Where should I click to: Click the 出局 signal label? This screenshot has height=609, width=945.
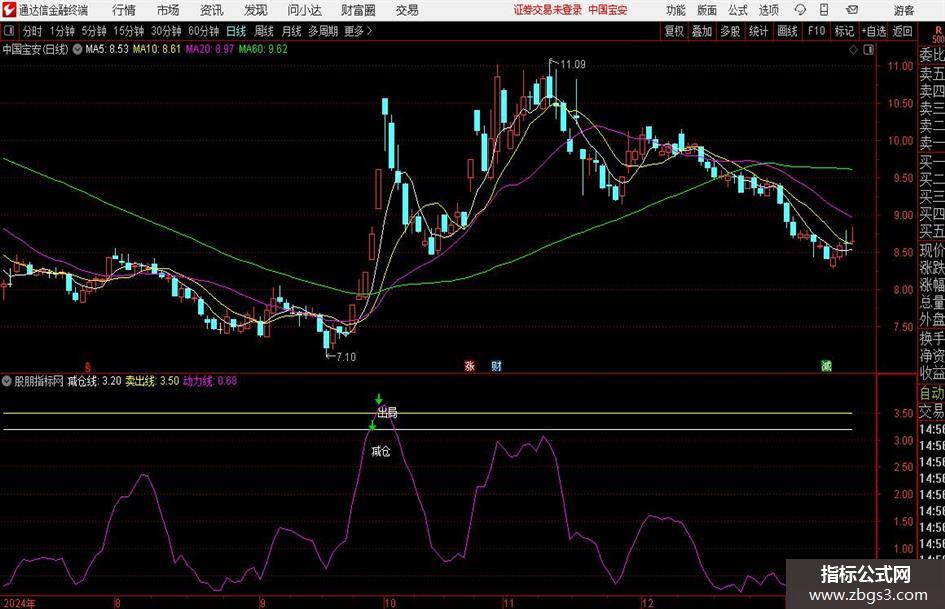[388, 414]
